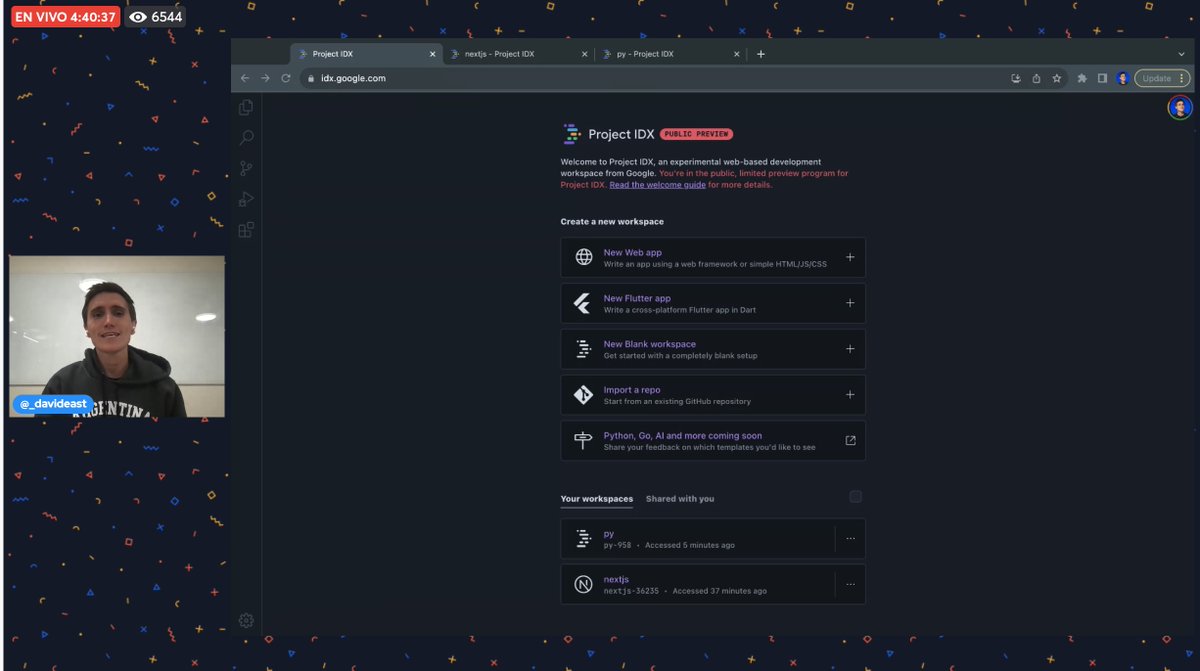Screen dimensions: 1200x671
Task: Open the more options menu for py workspace
Action: point(851,539)
